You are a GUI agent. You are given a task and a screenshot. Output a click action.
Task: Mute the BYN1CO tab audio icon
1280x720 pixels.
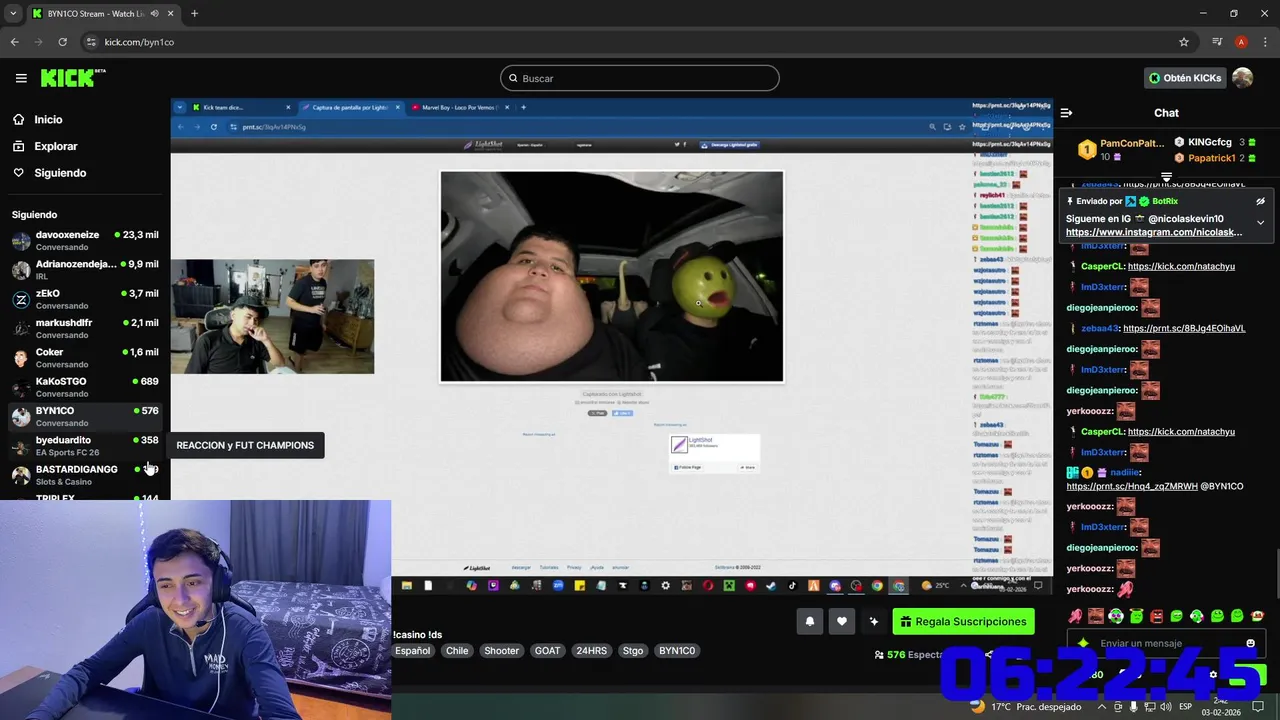tap(154, 14)
